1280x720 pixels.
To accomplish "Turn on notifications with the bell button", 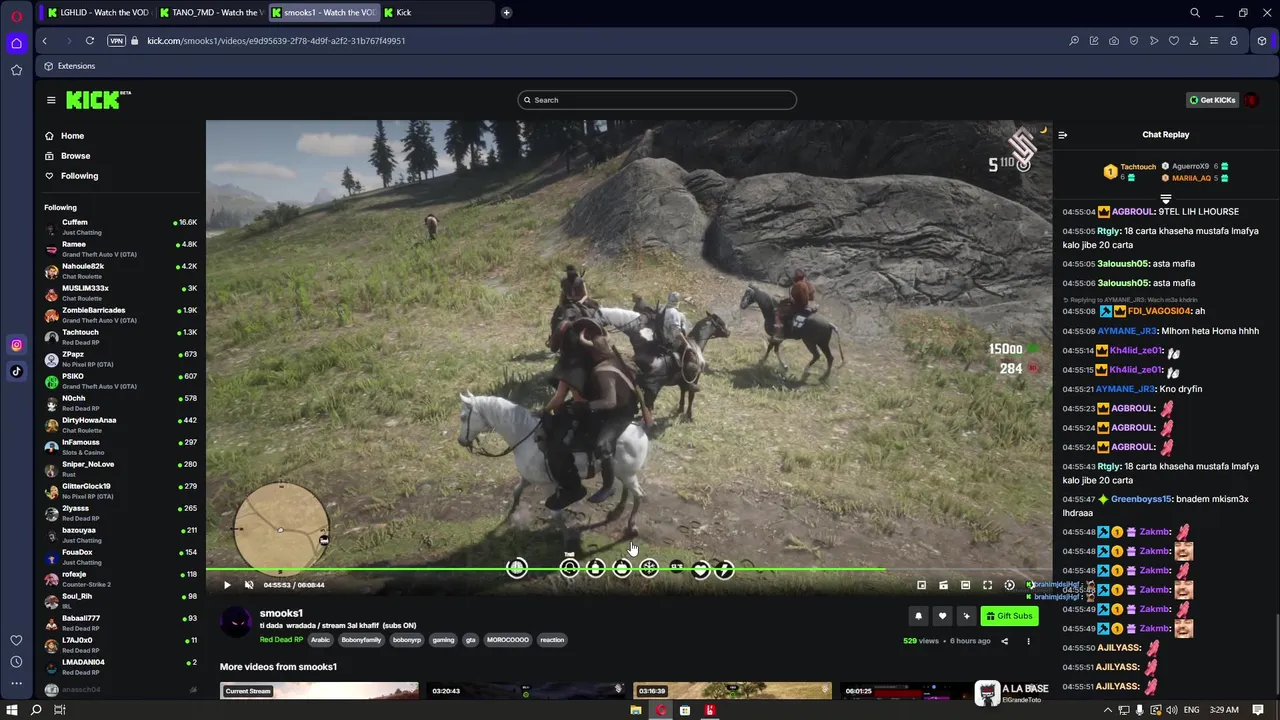I will tap(918, 616).
